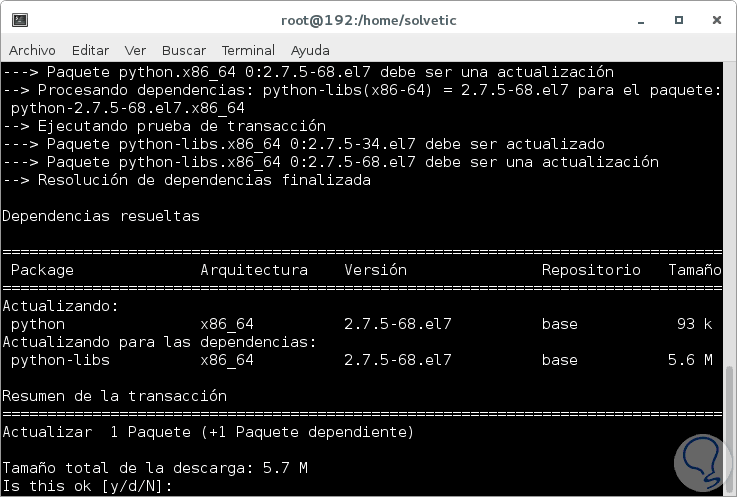Click 'Procesando dependencias' line
Viewport: 737px width, 497px height.
pos(361,90)
